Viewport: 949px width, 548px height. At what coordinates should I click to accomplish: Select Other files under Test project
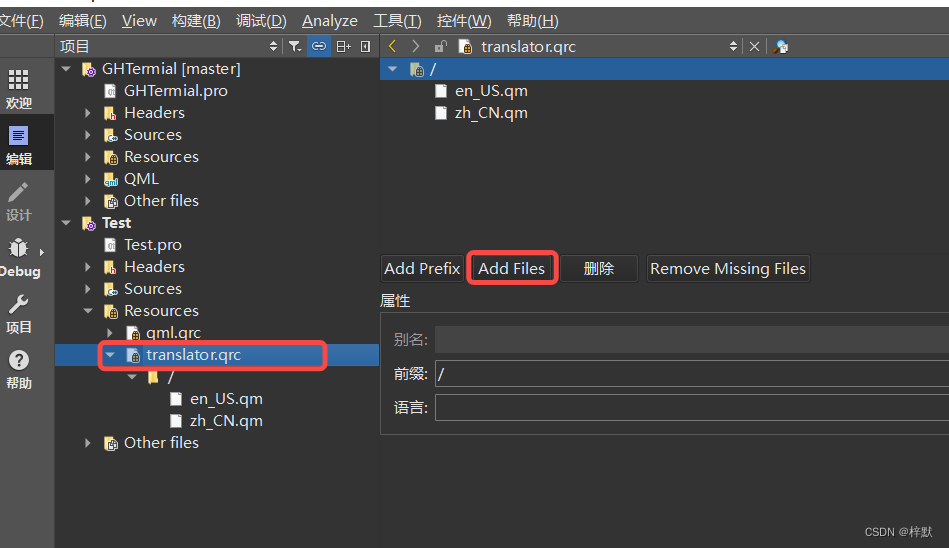tap(161, 443)
